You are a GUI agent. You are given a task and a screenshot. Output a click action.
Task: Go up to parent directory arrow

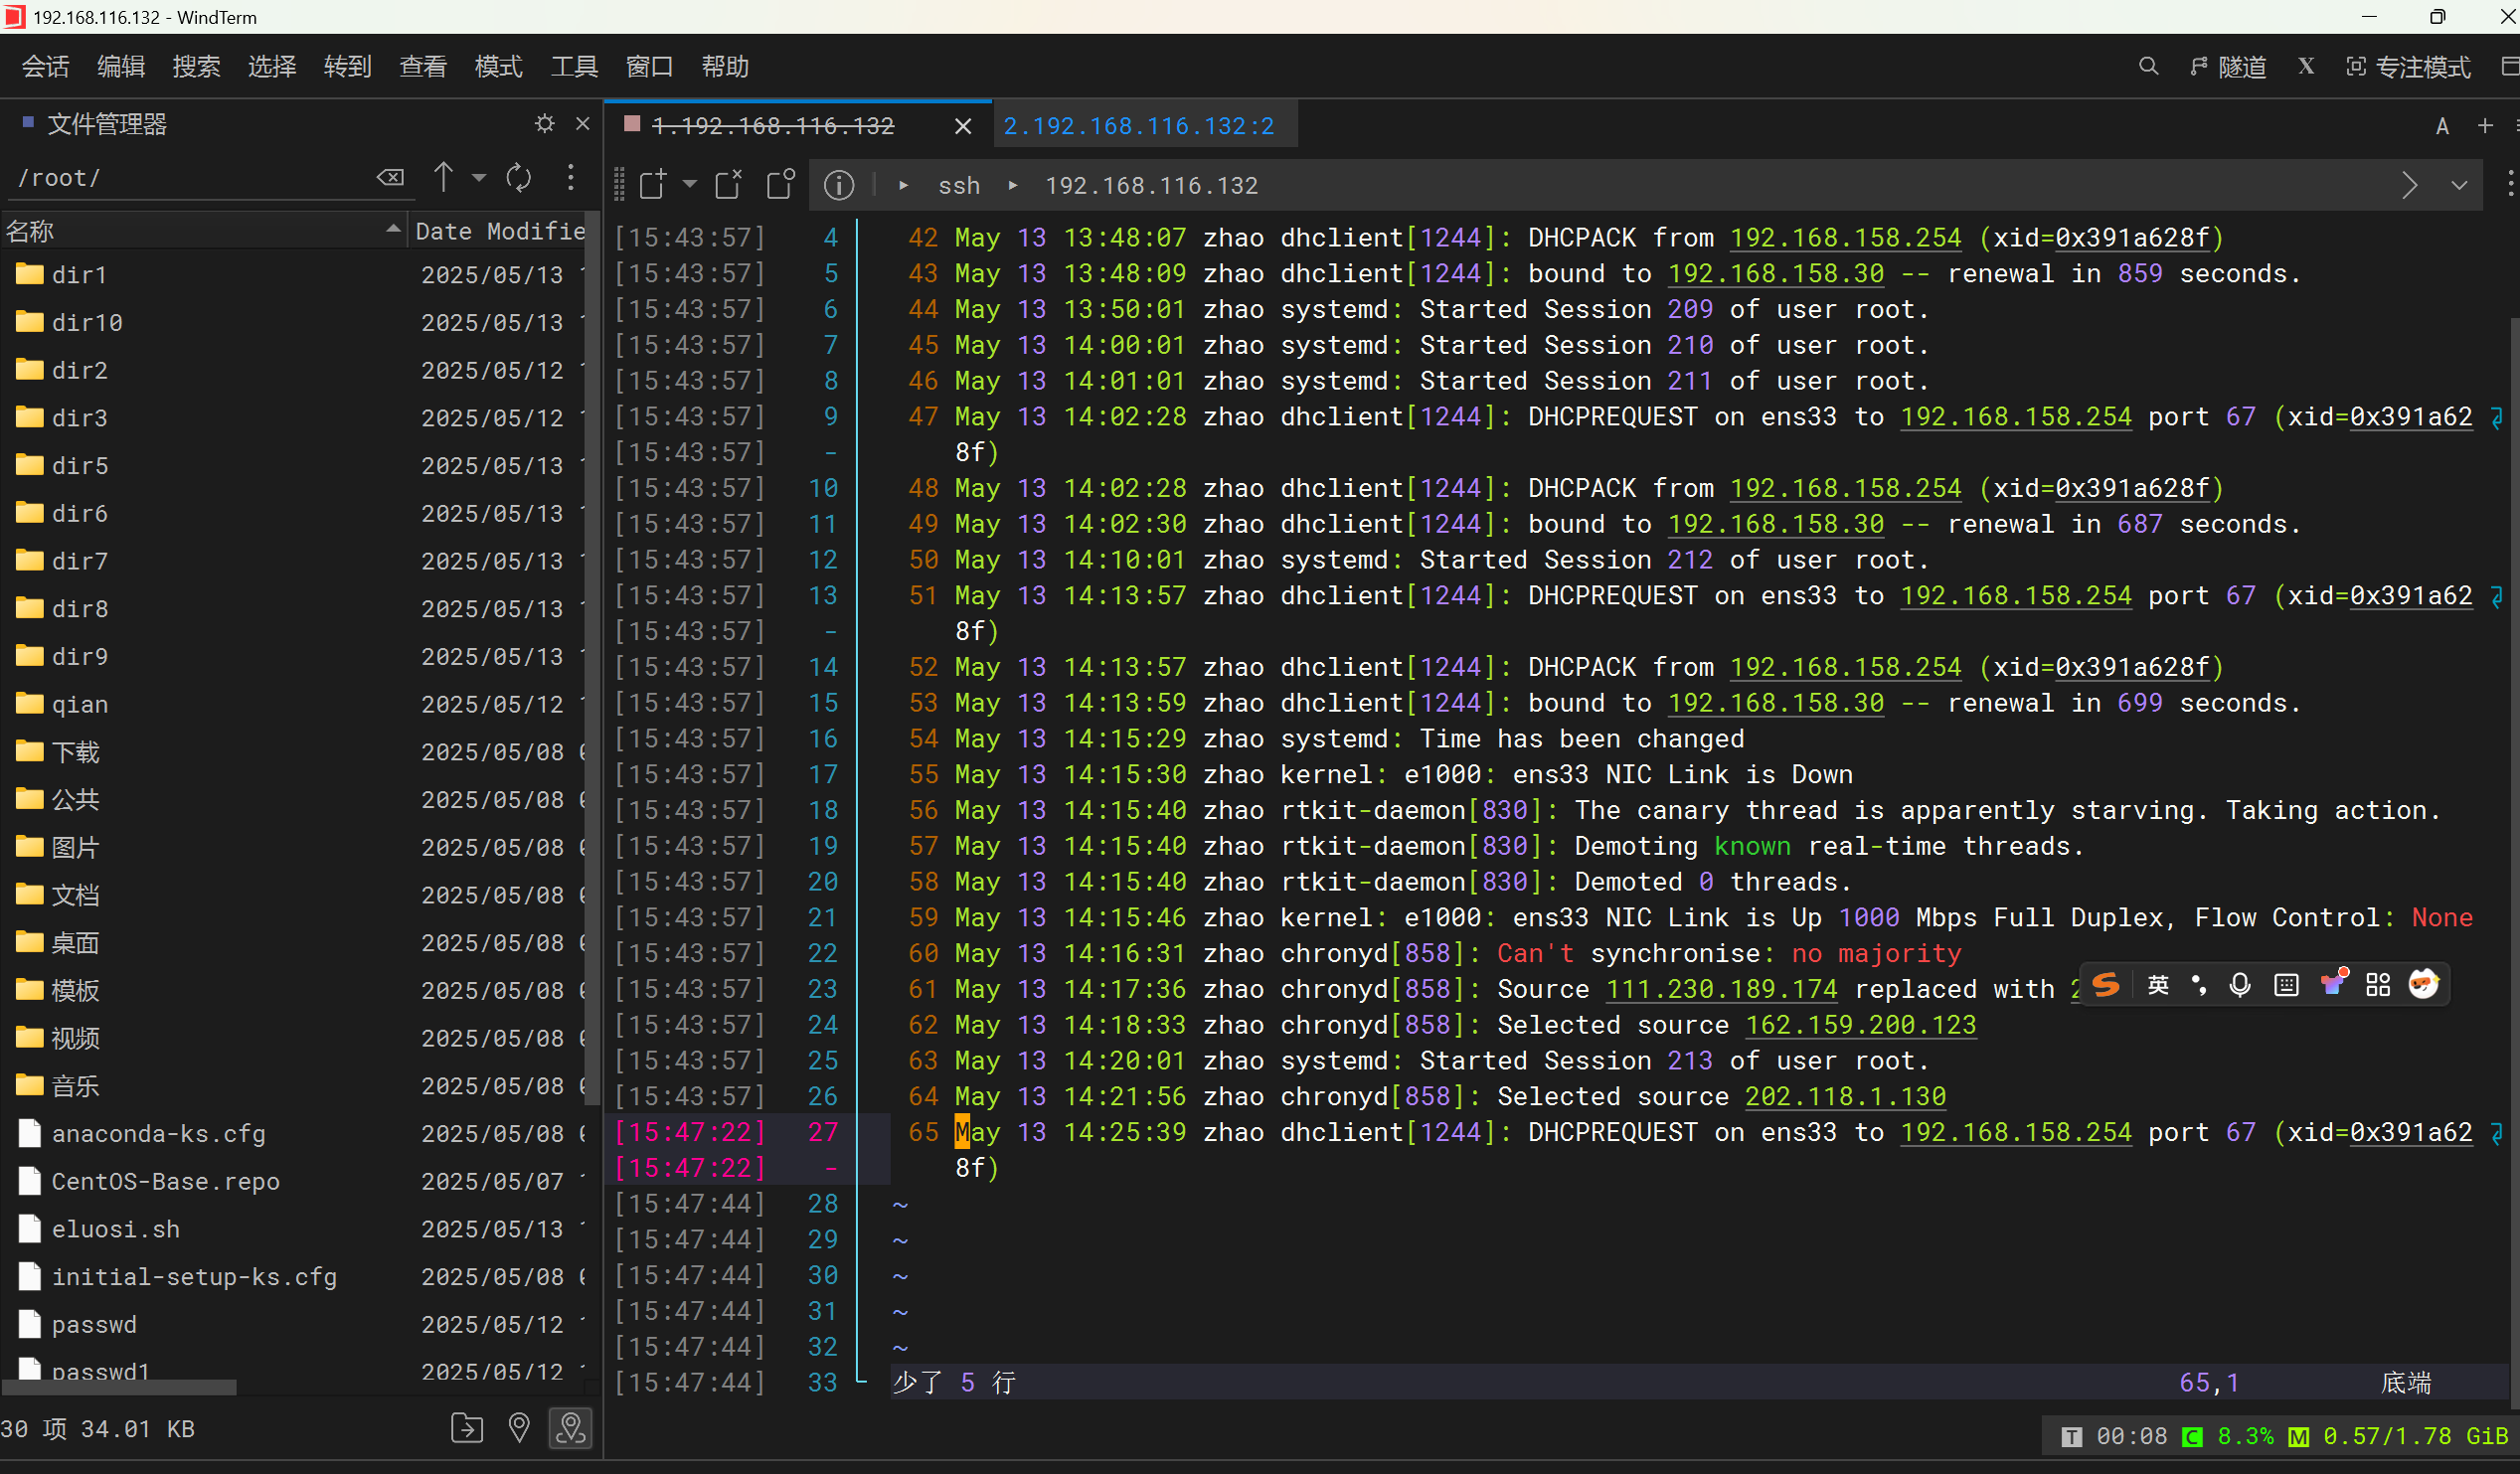pos(443,178)
